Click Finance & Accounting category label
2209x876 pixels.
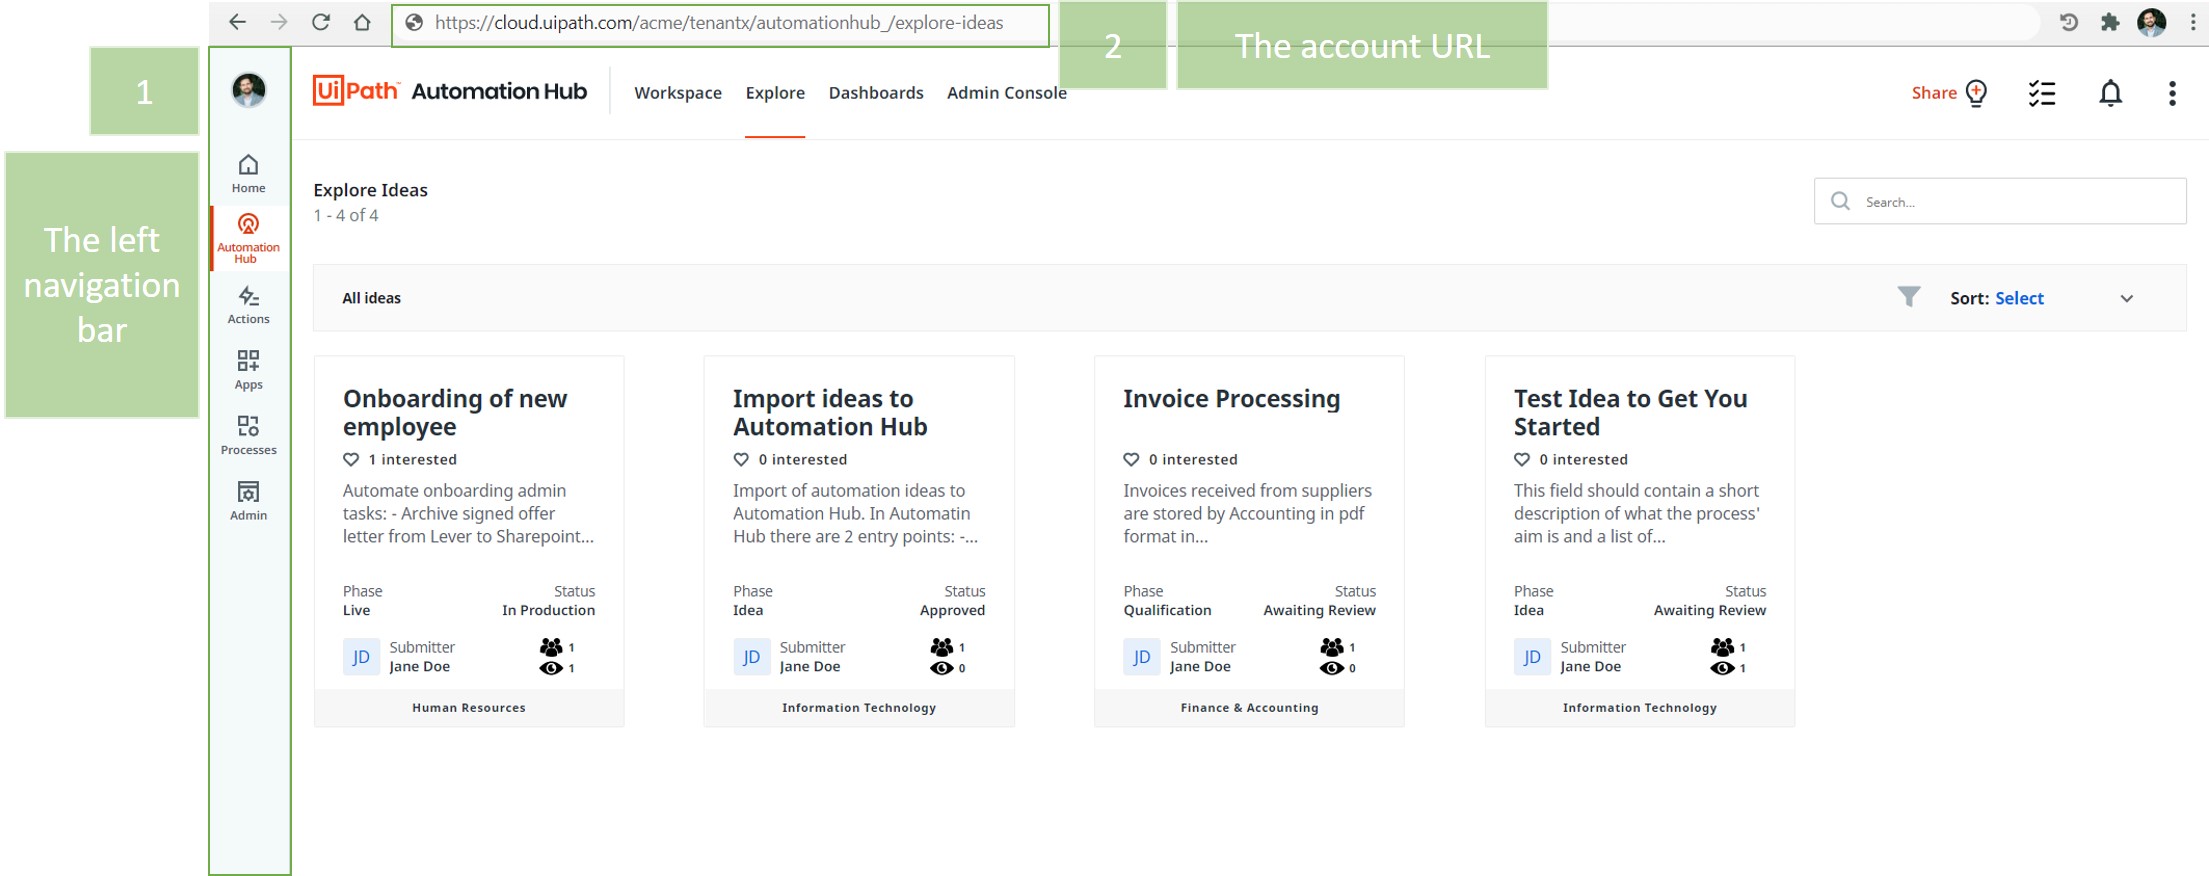1249,708
